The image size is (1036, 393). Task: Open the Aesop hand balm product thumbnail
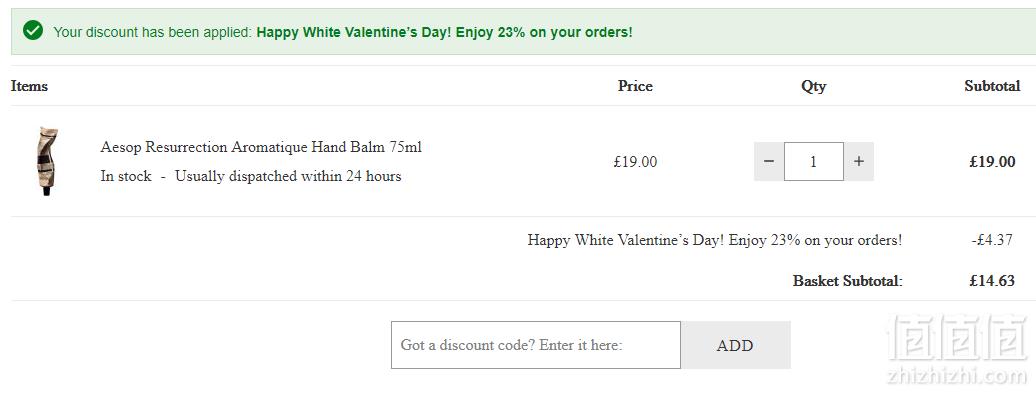48,161
